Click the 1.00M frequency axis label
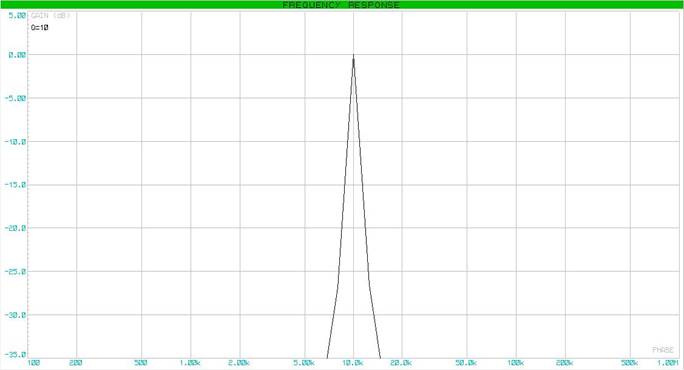 [x=668, y=363]
